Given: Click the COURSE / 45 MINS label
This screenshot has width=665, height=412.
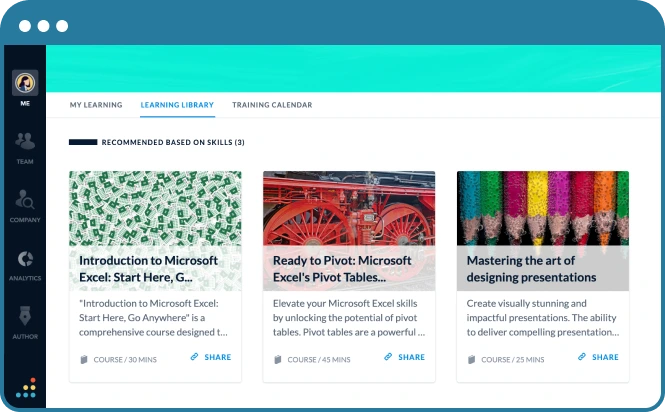Looking at the screenshot, I should (x=319, y=360).
